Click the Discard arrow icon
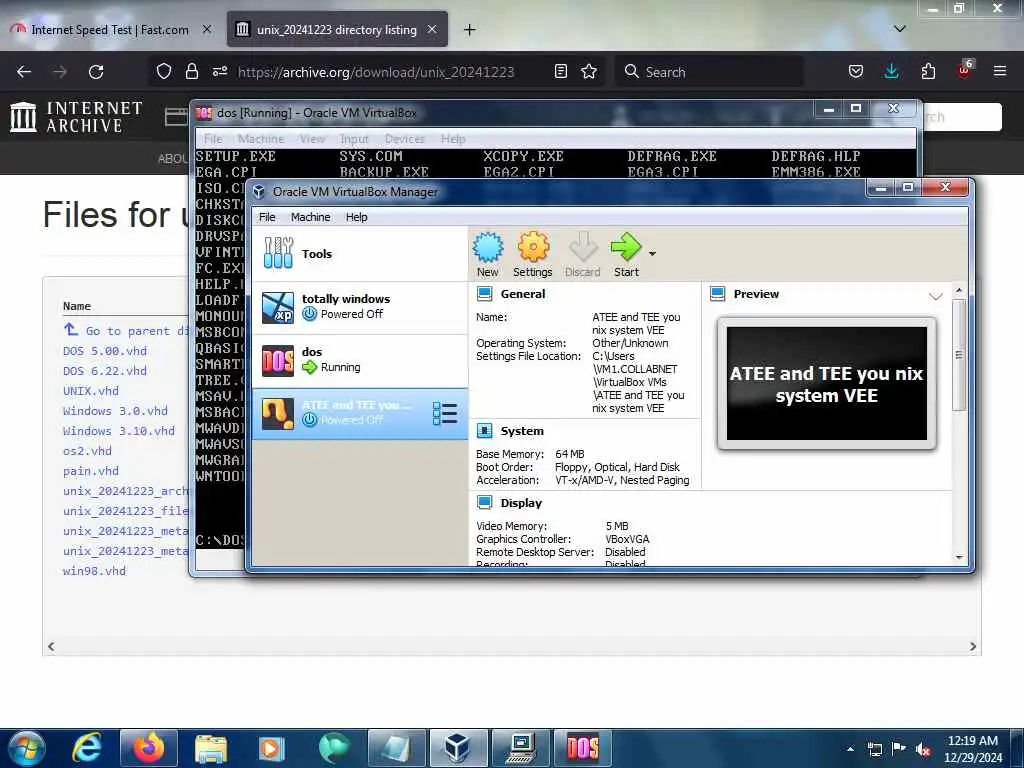This screenshot has width=1024, height=768. click(583, 254)
